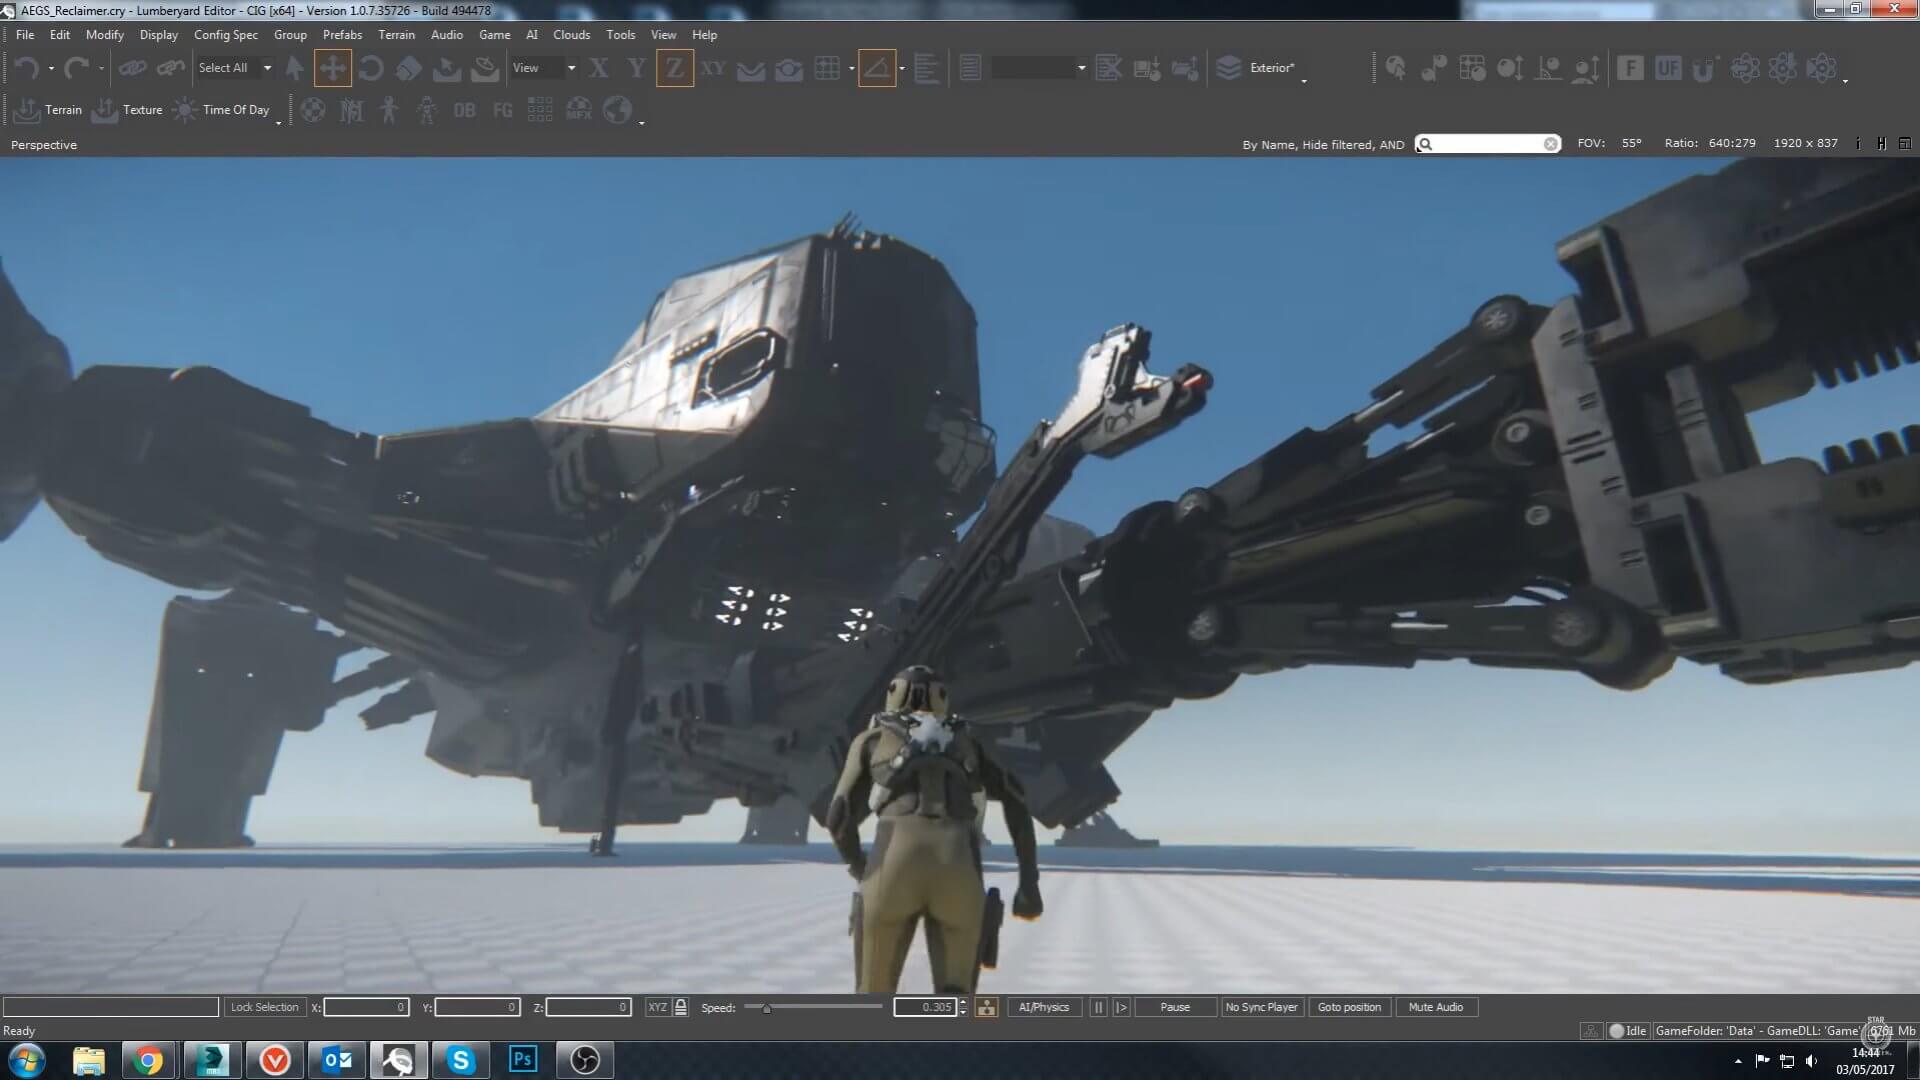The image size is (1920, 1080).
Task: Constrain movement to Y axis
Action: [x=636, y=68]
